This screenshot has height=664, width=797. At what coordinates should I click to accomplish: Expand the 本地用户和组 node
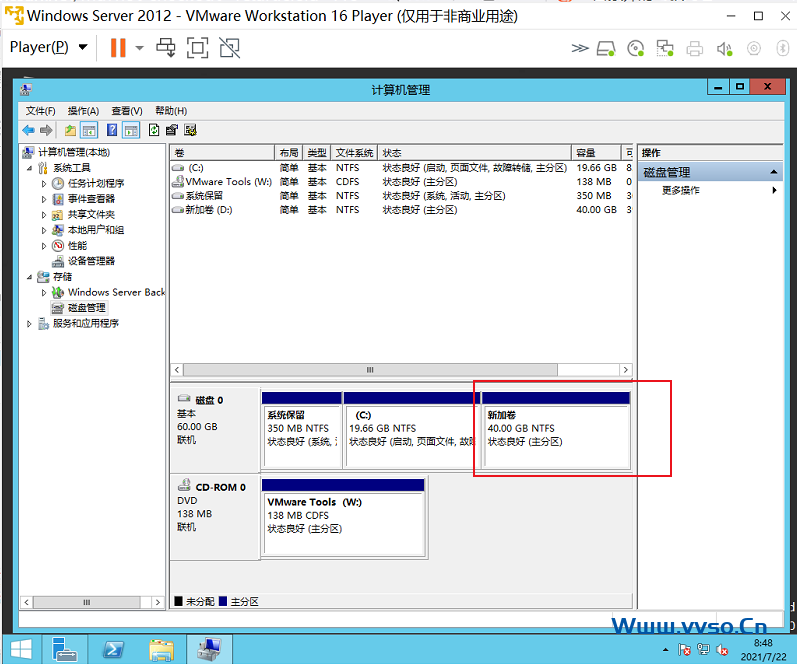(44, 230)
